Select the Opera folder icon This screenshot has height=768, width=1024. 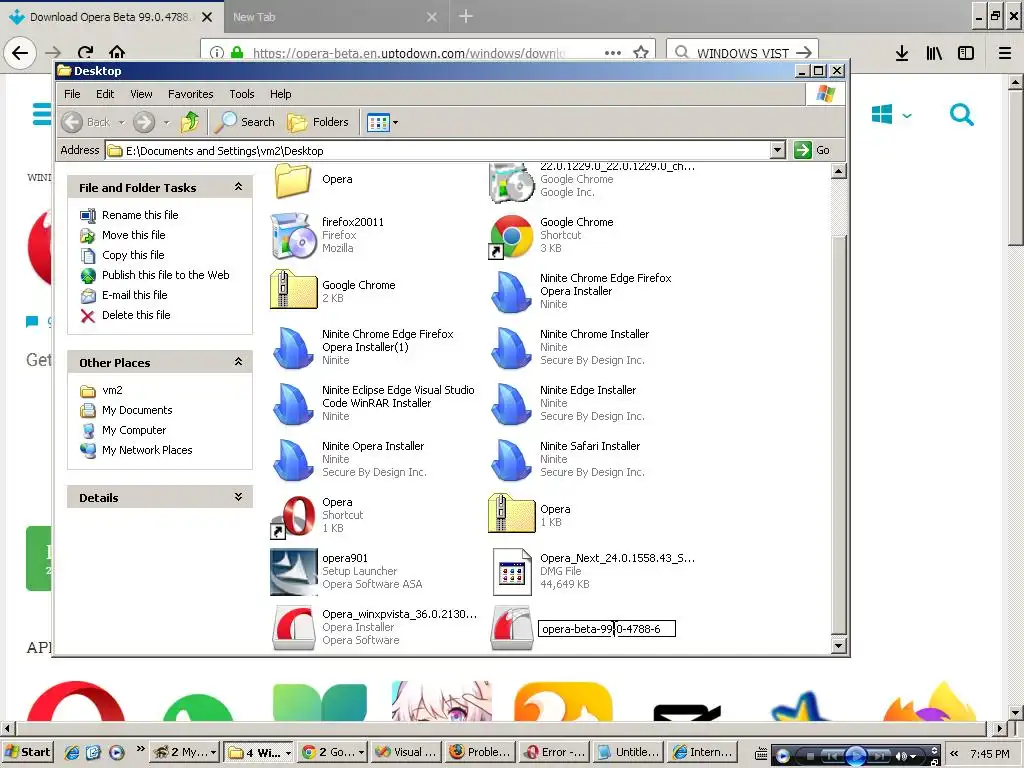[293, 180]
